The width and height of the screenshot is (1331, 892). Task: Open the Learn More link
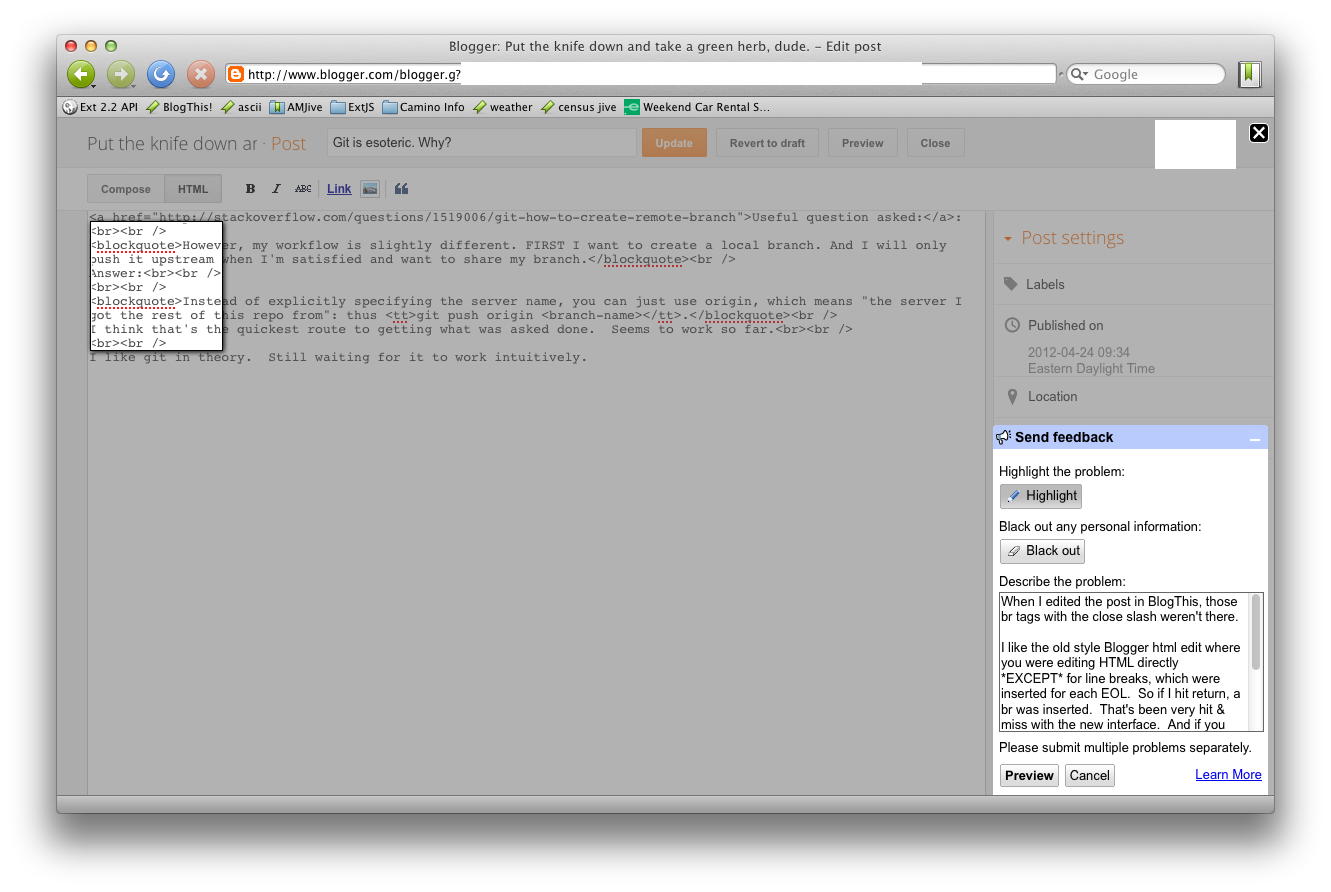coord(1228,775)
